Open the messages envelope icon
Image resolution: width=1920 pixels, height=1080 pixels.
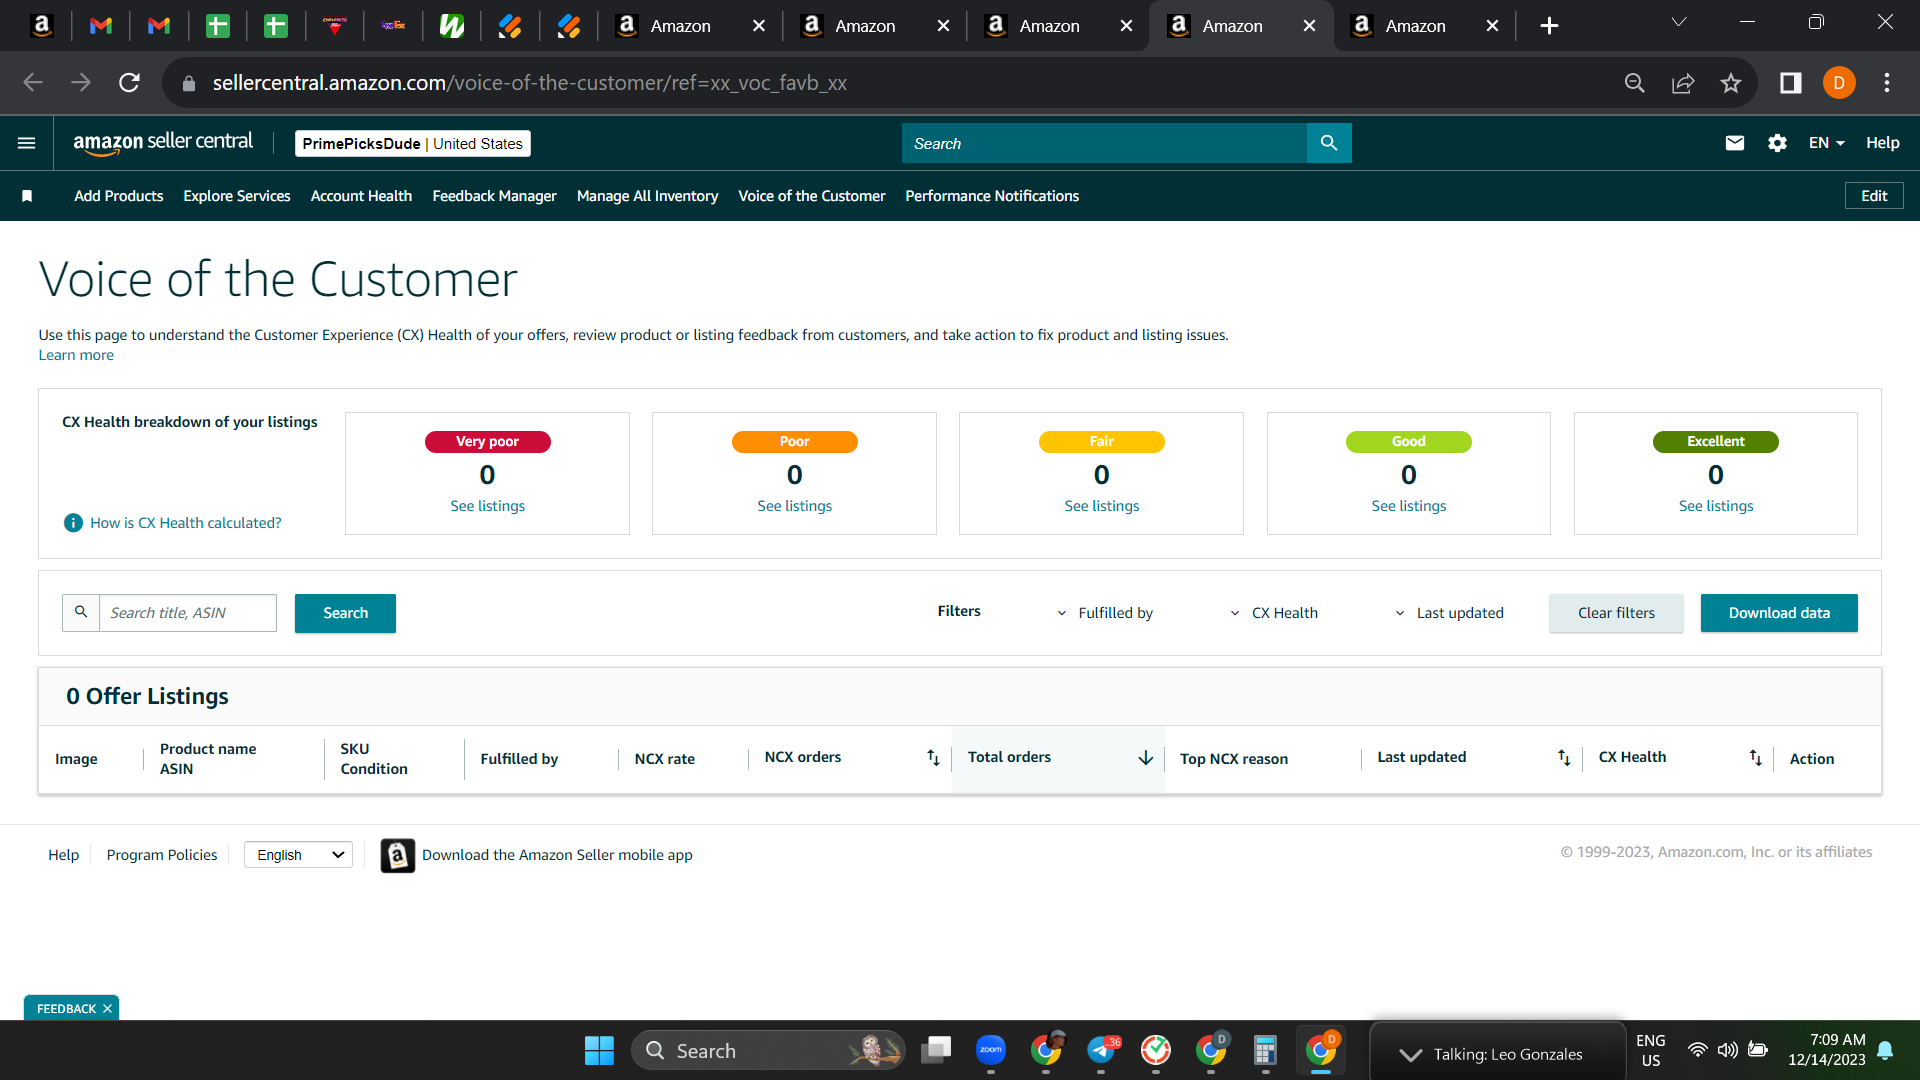coord(1735,143)
